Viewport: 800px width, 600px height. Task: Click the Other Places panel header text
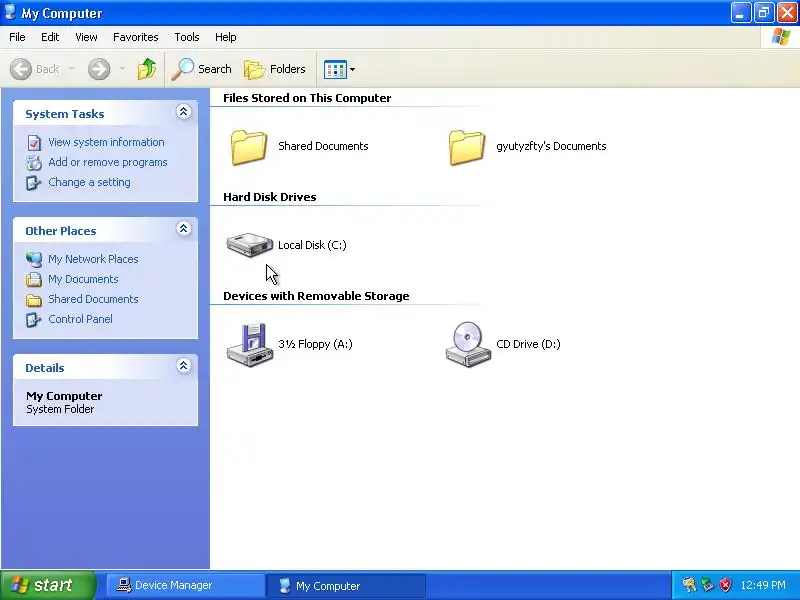tap(61, 231)
